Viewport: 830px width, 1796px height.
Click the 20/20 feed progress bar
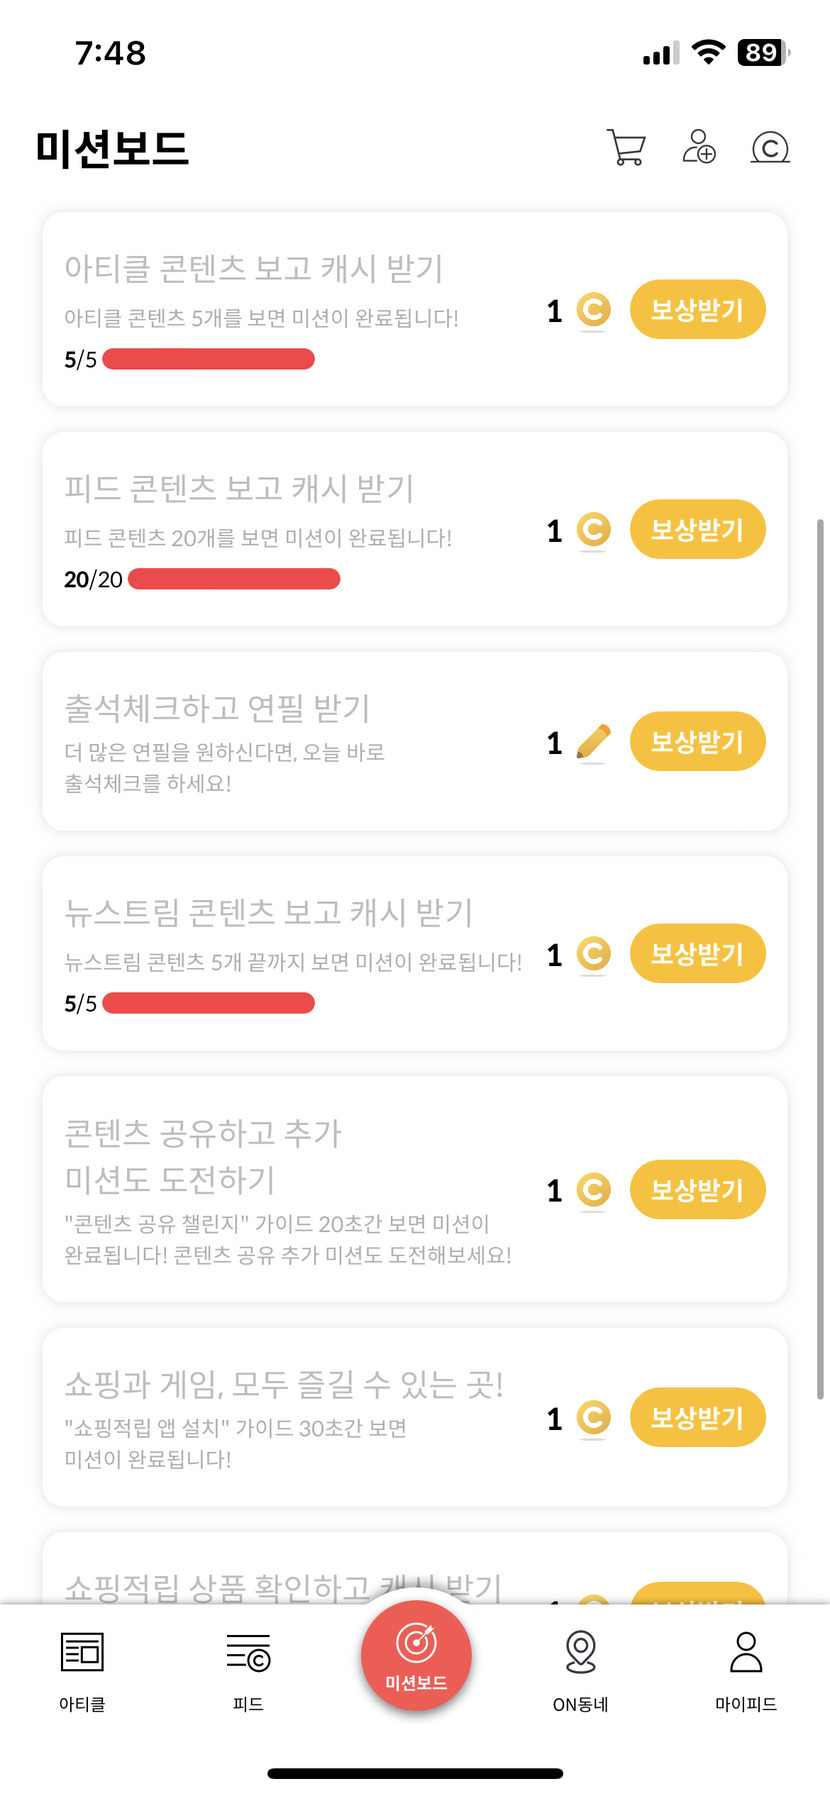pyautogui.click(x=234, y=579)
